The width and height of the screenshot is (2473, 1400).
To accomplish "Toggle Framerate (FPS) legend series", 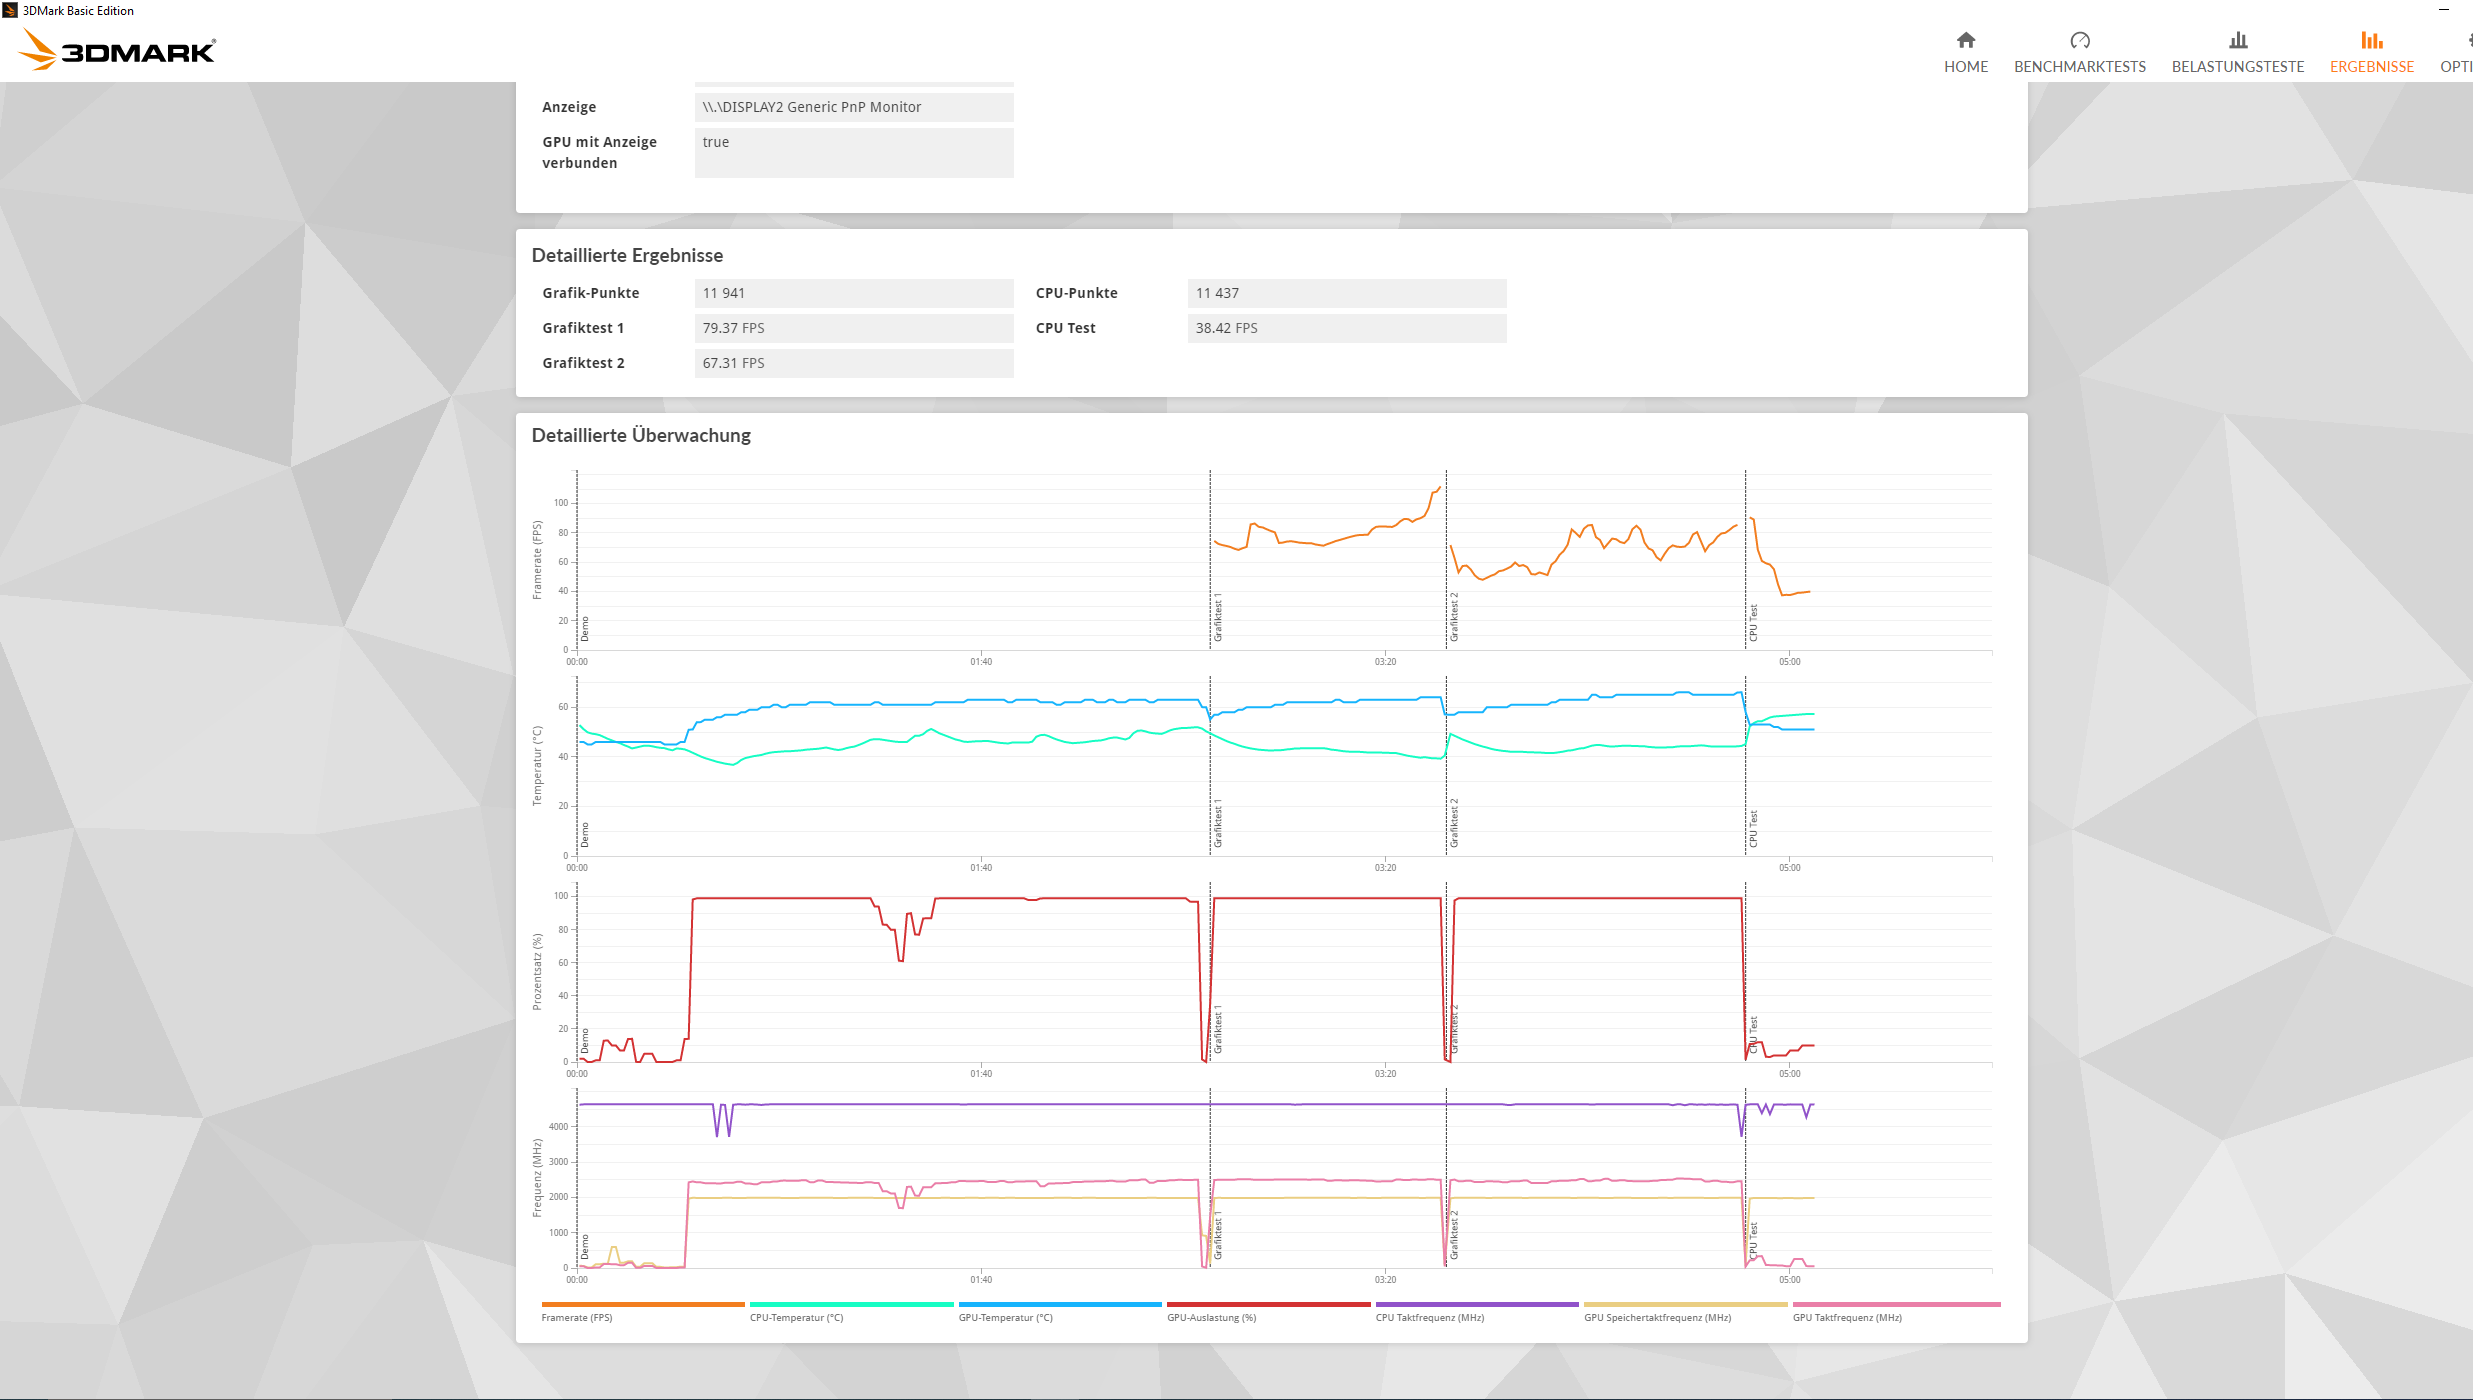I will tap(577, 1317).
